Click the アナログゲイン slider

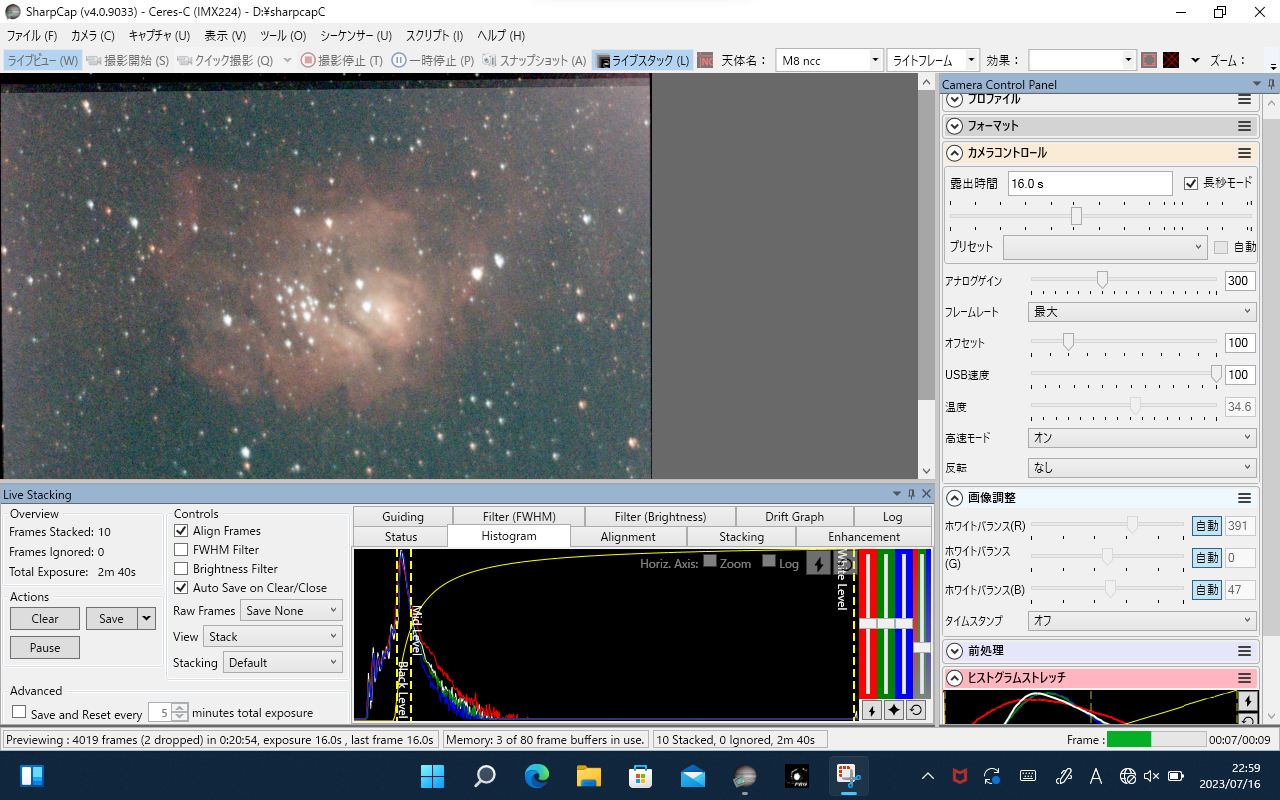point(1124,281)
